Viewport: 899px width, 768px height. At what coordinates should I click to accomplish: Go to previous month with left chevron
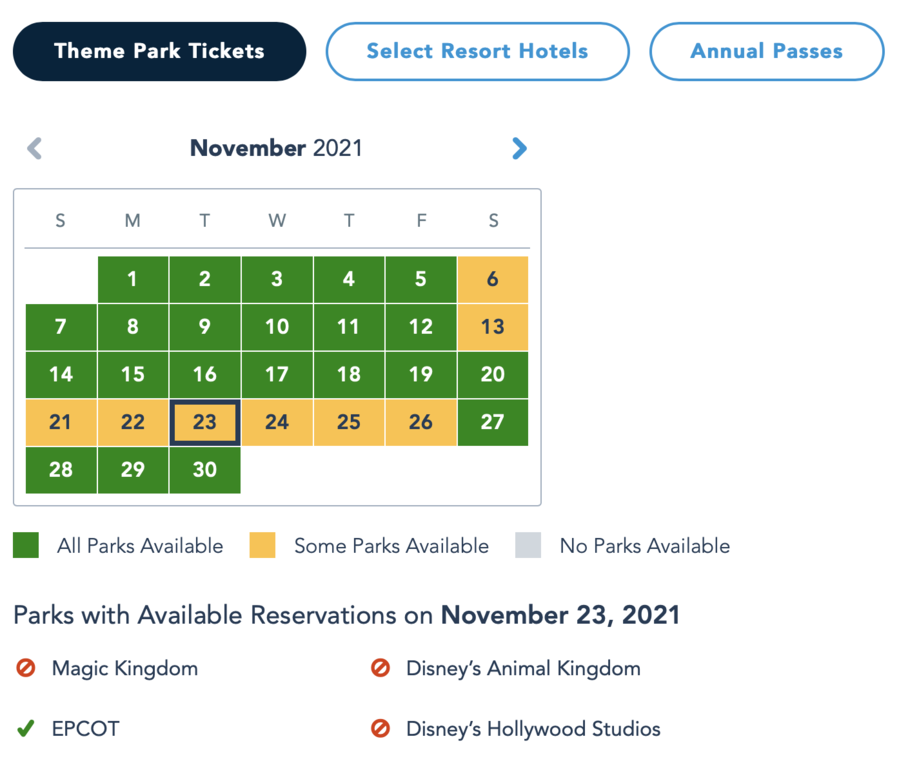35,148
